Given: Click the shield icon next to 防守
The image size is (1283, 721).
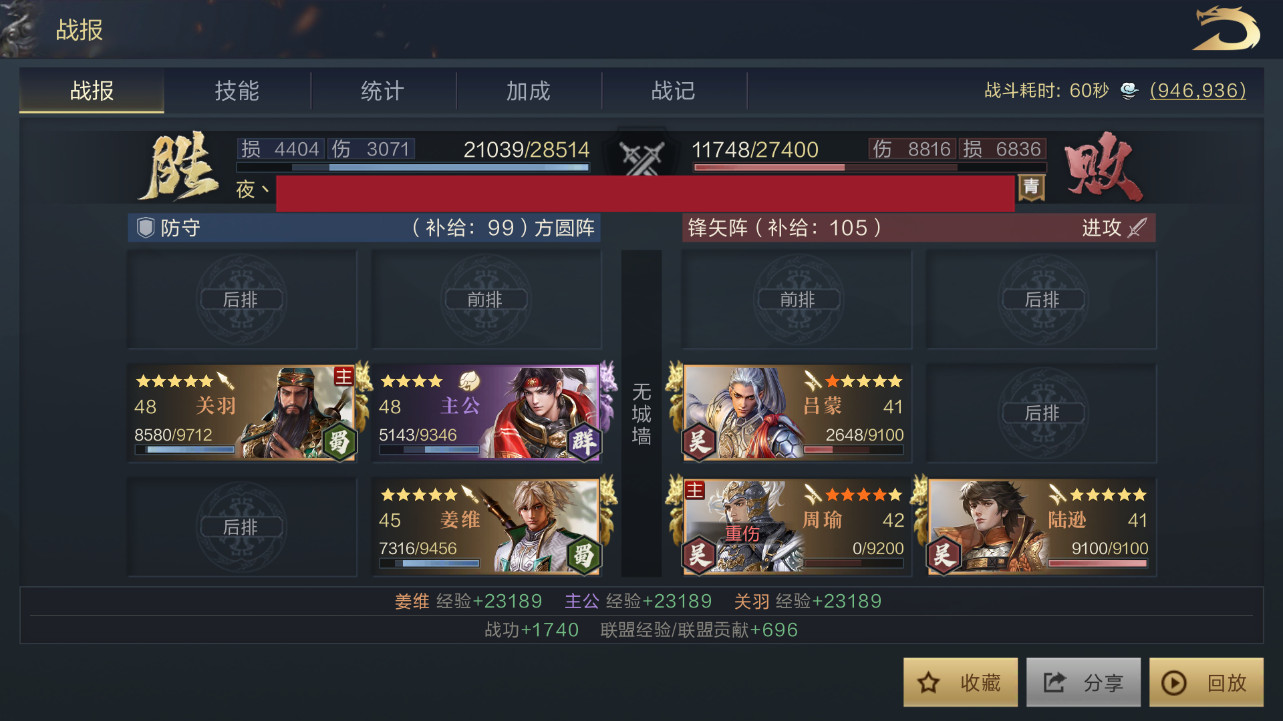Looking at the screenshot, I should 145,227.
